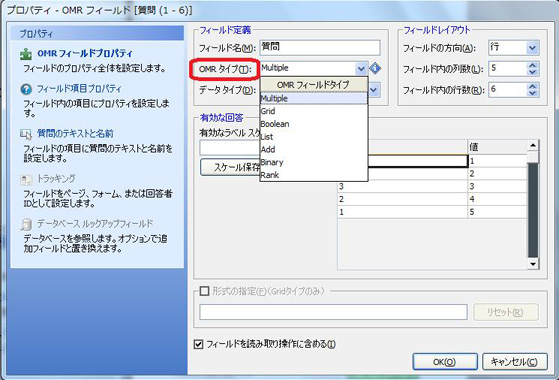The width and height of the screenshot is (559, 380).
Task: Click label cell 1 in last table row
Action: pyautogui.click(x=402, y=212)
